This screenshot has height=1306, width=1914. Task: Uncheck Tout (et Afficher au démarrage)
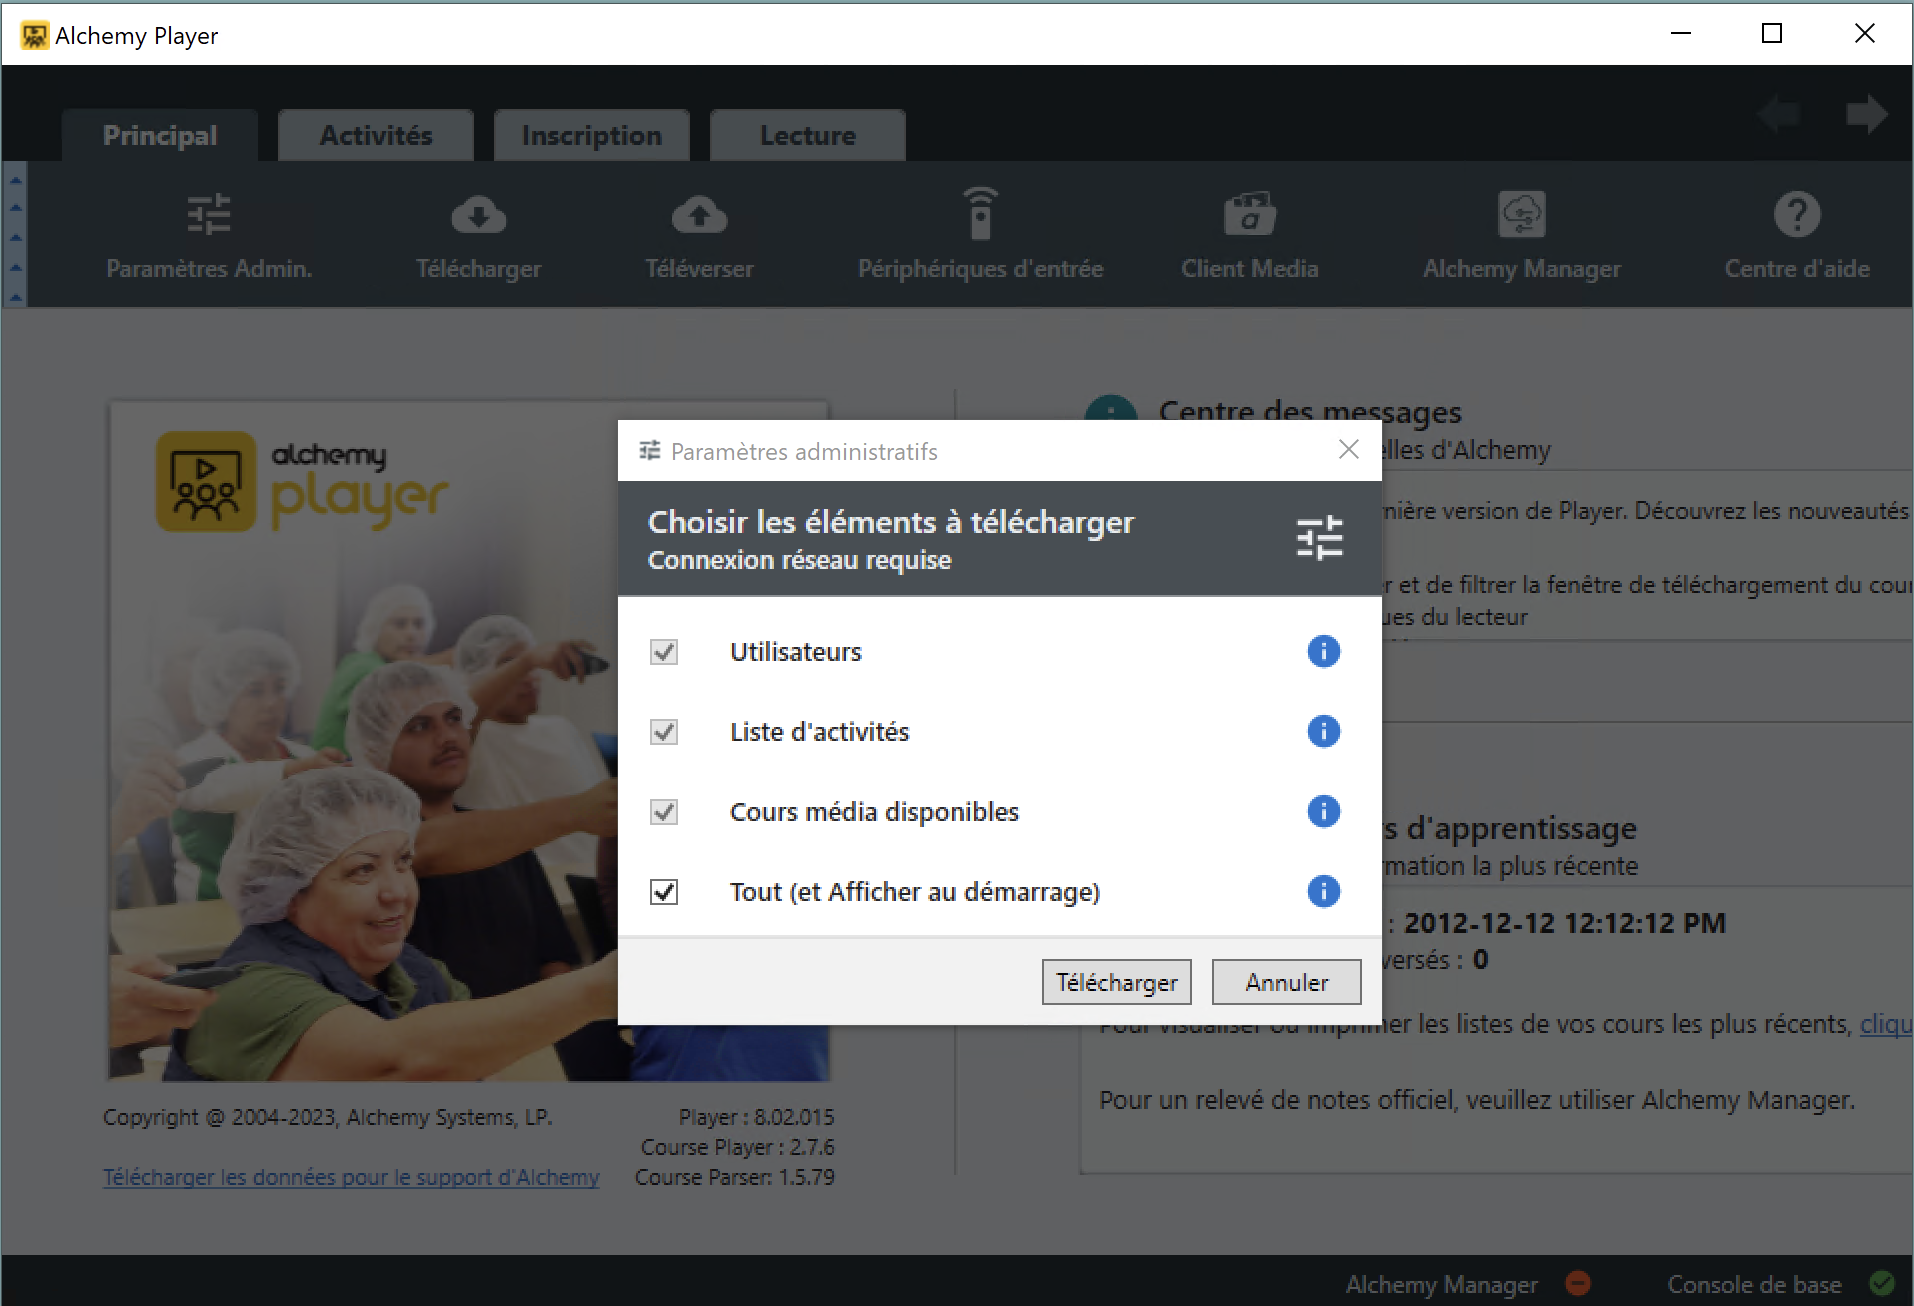click(x=664, y=892)
